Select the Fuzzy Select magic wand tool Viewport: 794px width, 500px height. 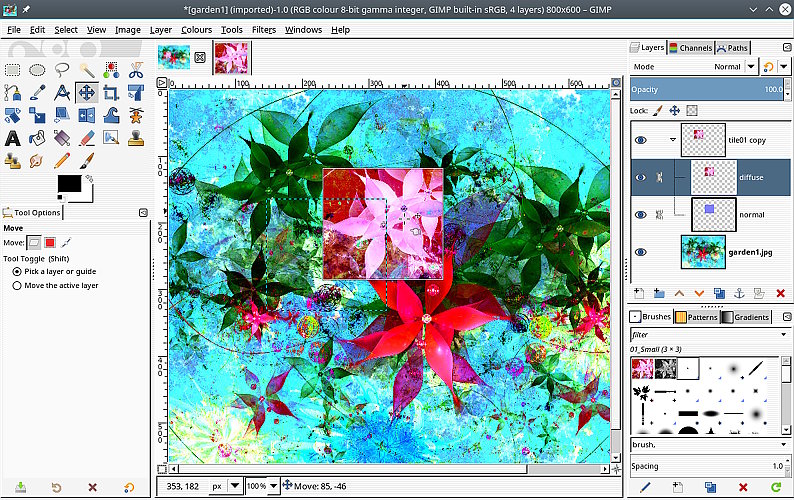click(87, 70)
